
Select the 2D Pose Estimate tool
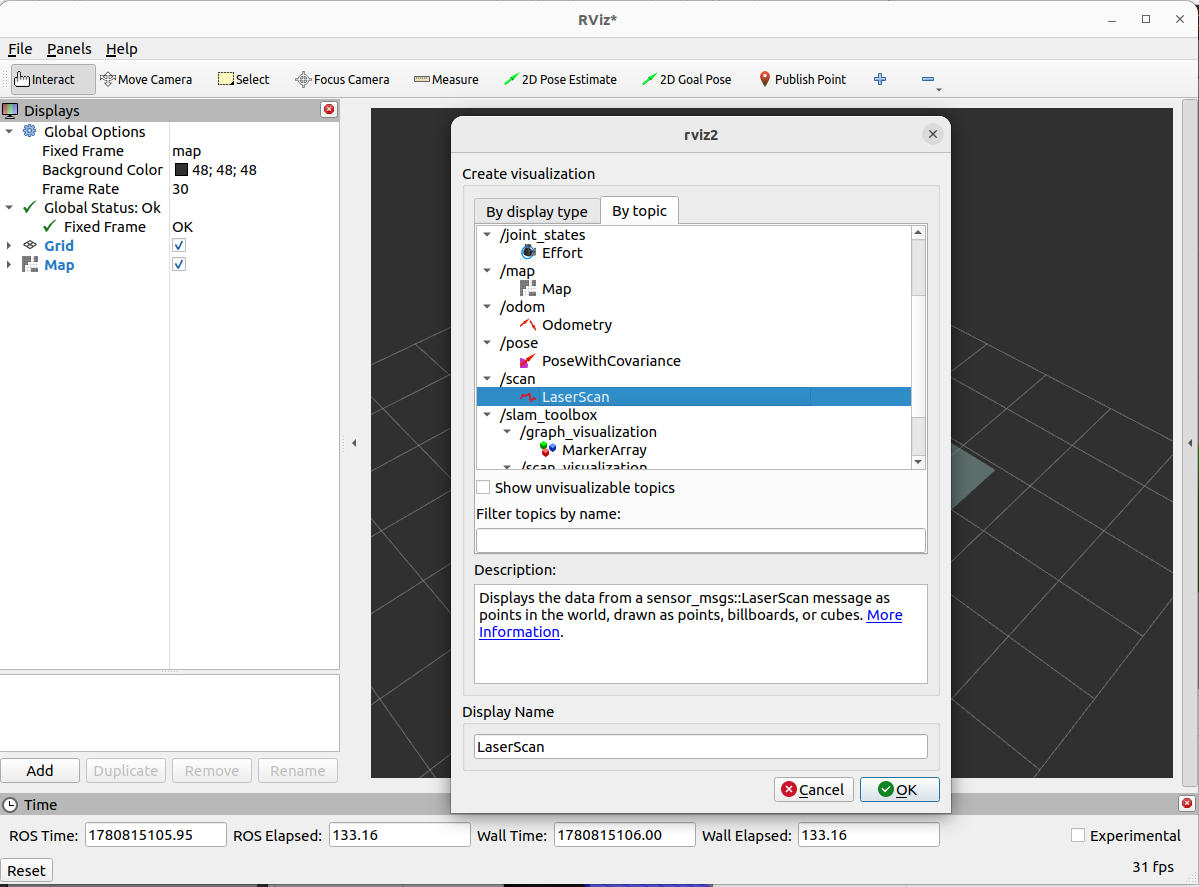point(561,80)
